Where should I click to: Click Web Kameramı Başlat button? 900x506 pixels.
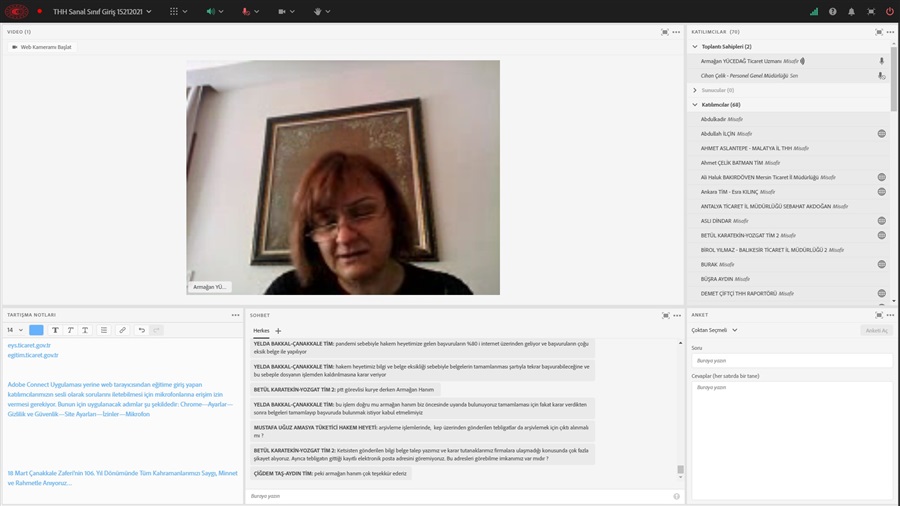coord(42,47)
